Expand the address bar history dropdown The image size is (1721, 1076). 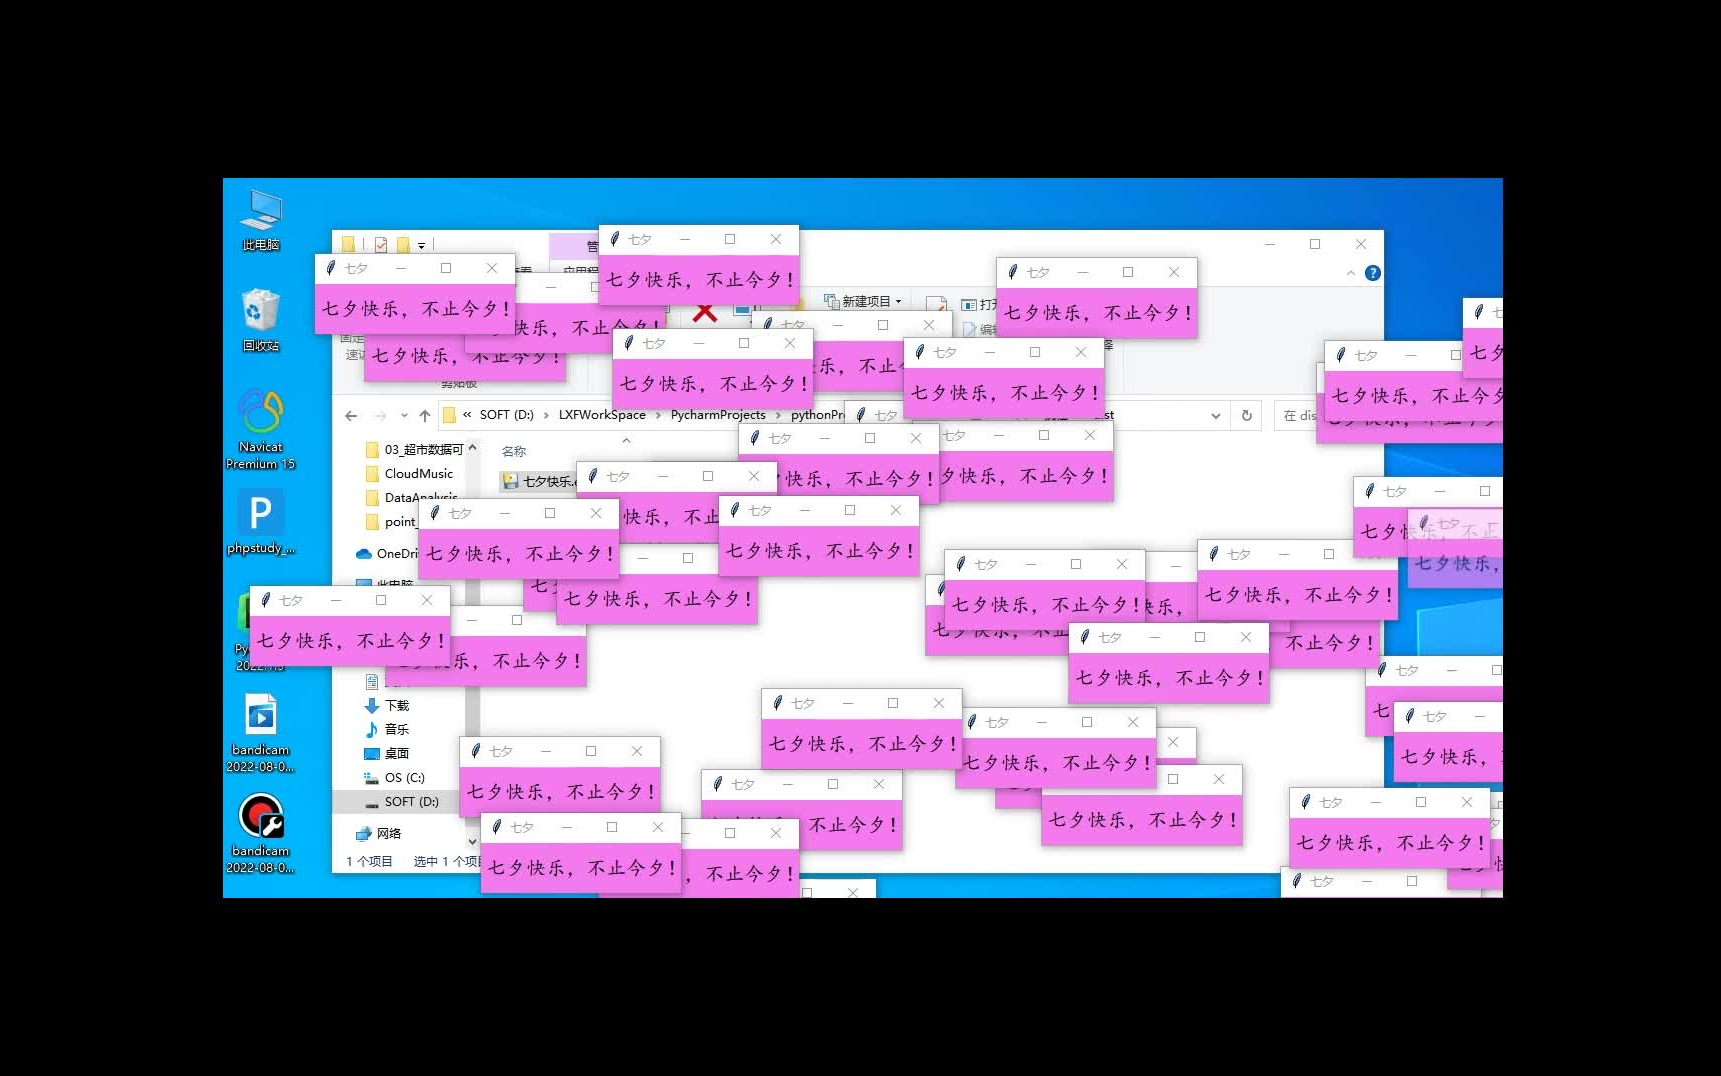click(1216, 416)
